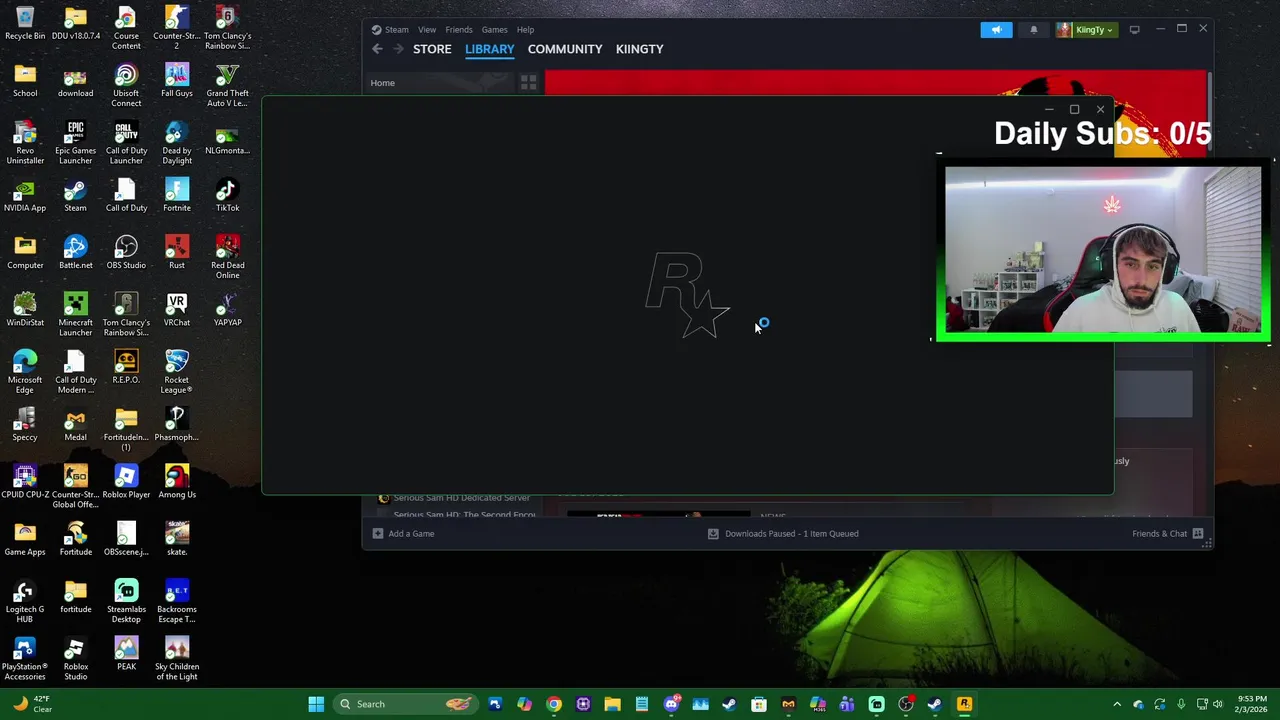The width and height of the screenshot is (1280, 720).
Task: Maximize the Rockstar launcher window
Action: coord(1074,110)
